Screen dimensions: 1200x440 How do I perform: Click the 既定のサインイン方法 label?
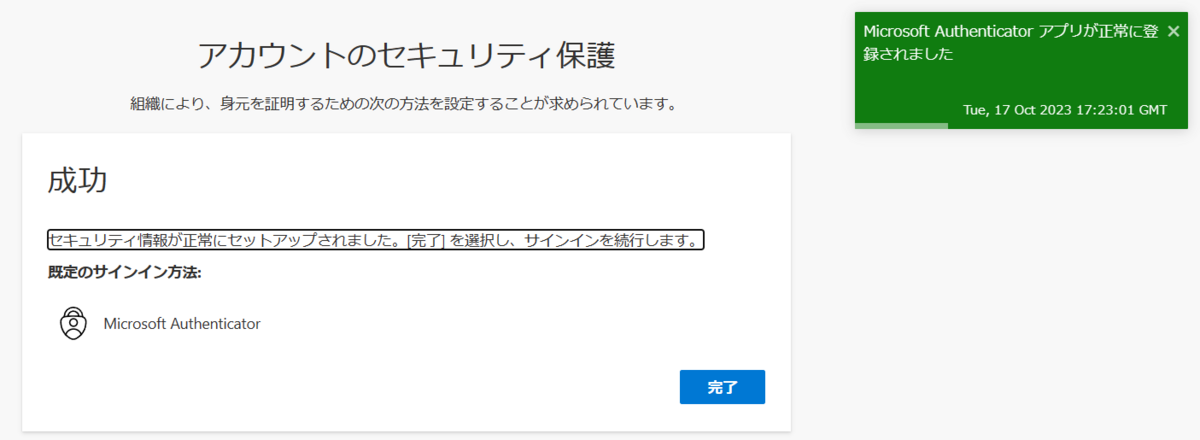125,272
